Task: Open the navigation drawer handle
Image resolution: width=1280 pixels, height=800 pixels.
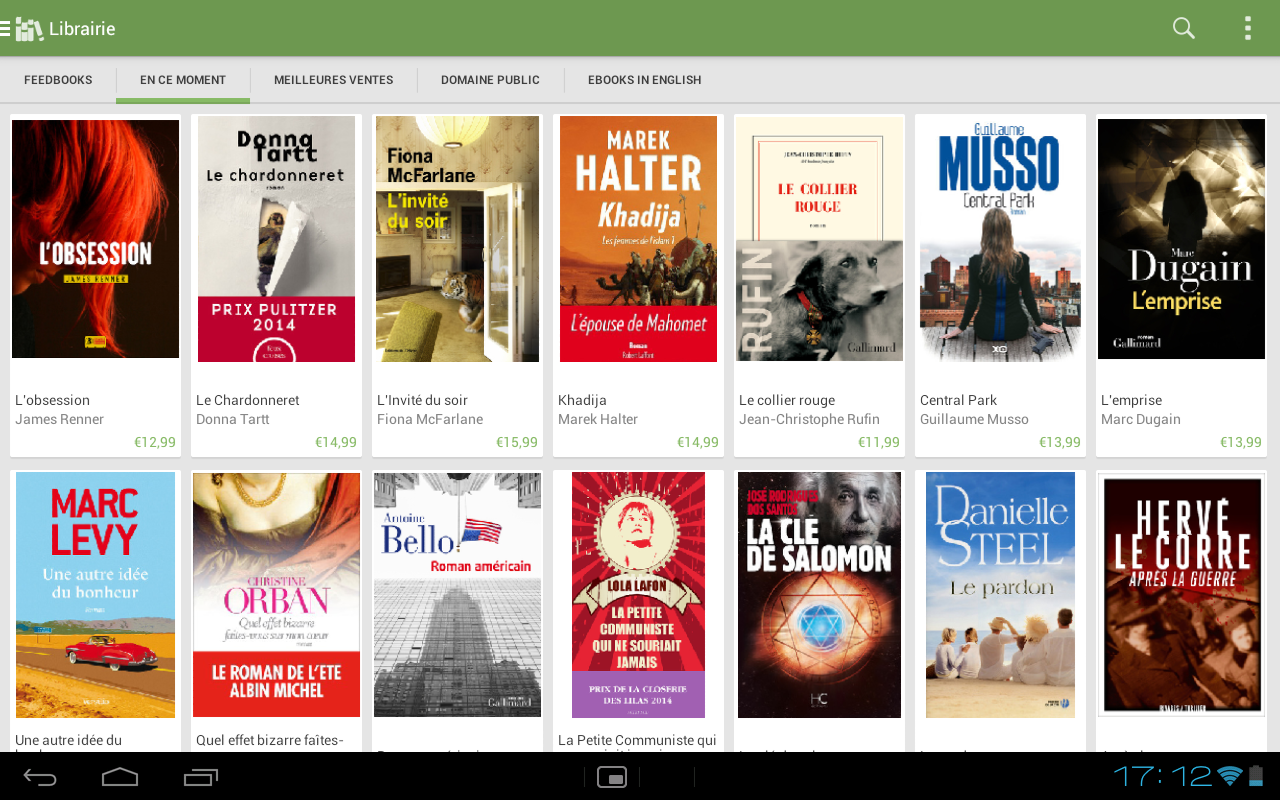Action: pos(6,28)
